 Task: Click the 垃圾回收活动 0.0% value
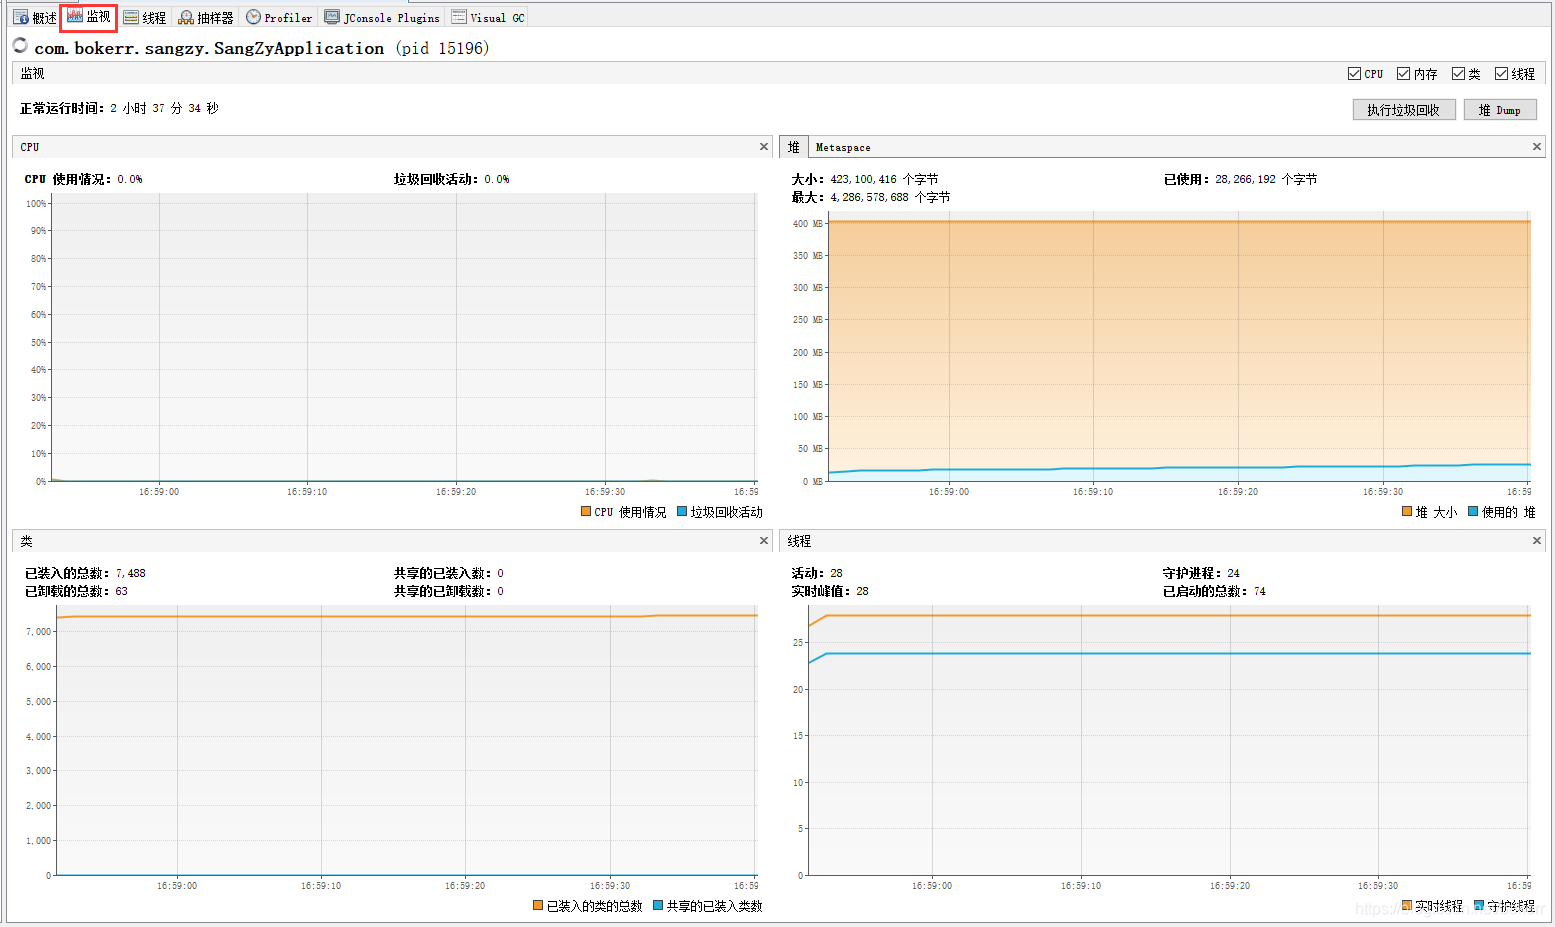coord(497,179)
